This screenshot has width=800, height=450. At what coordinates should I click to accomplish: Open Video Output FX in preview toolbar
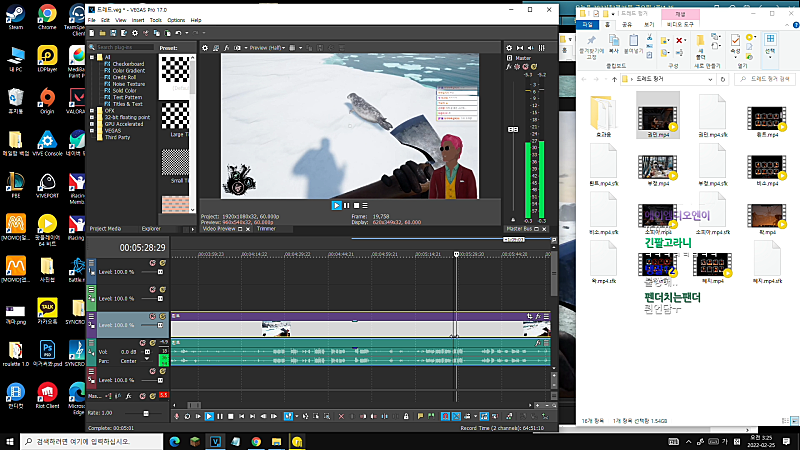[x=227, y=48]
